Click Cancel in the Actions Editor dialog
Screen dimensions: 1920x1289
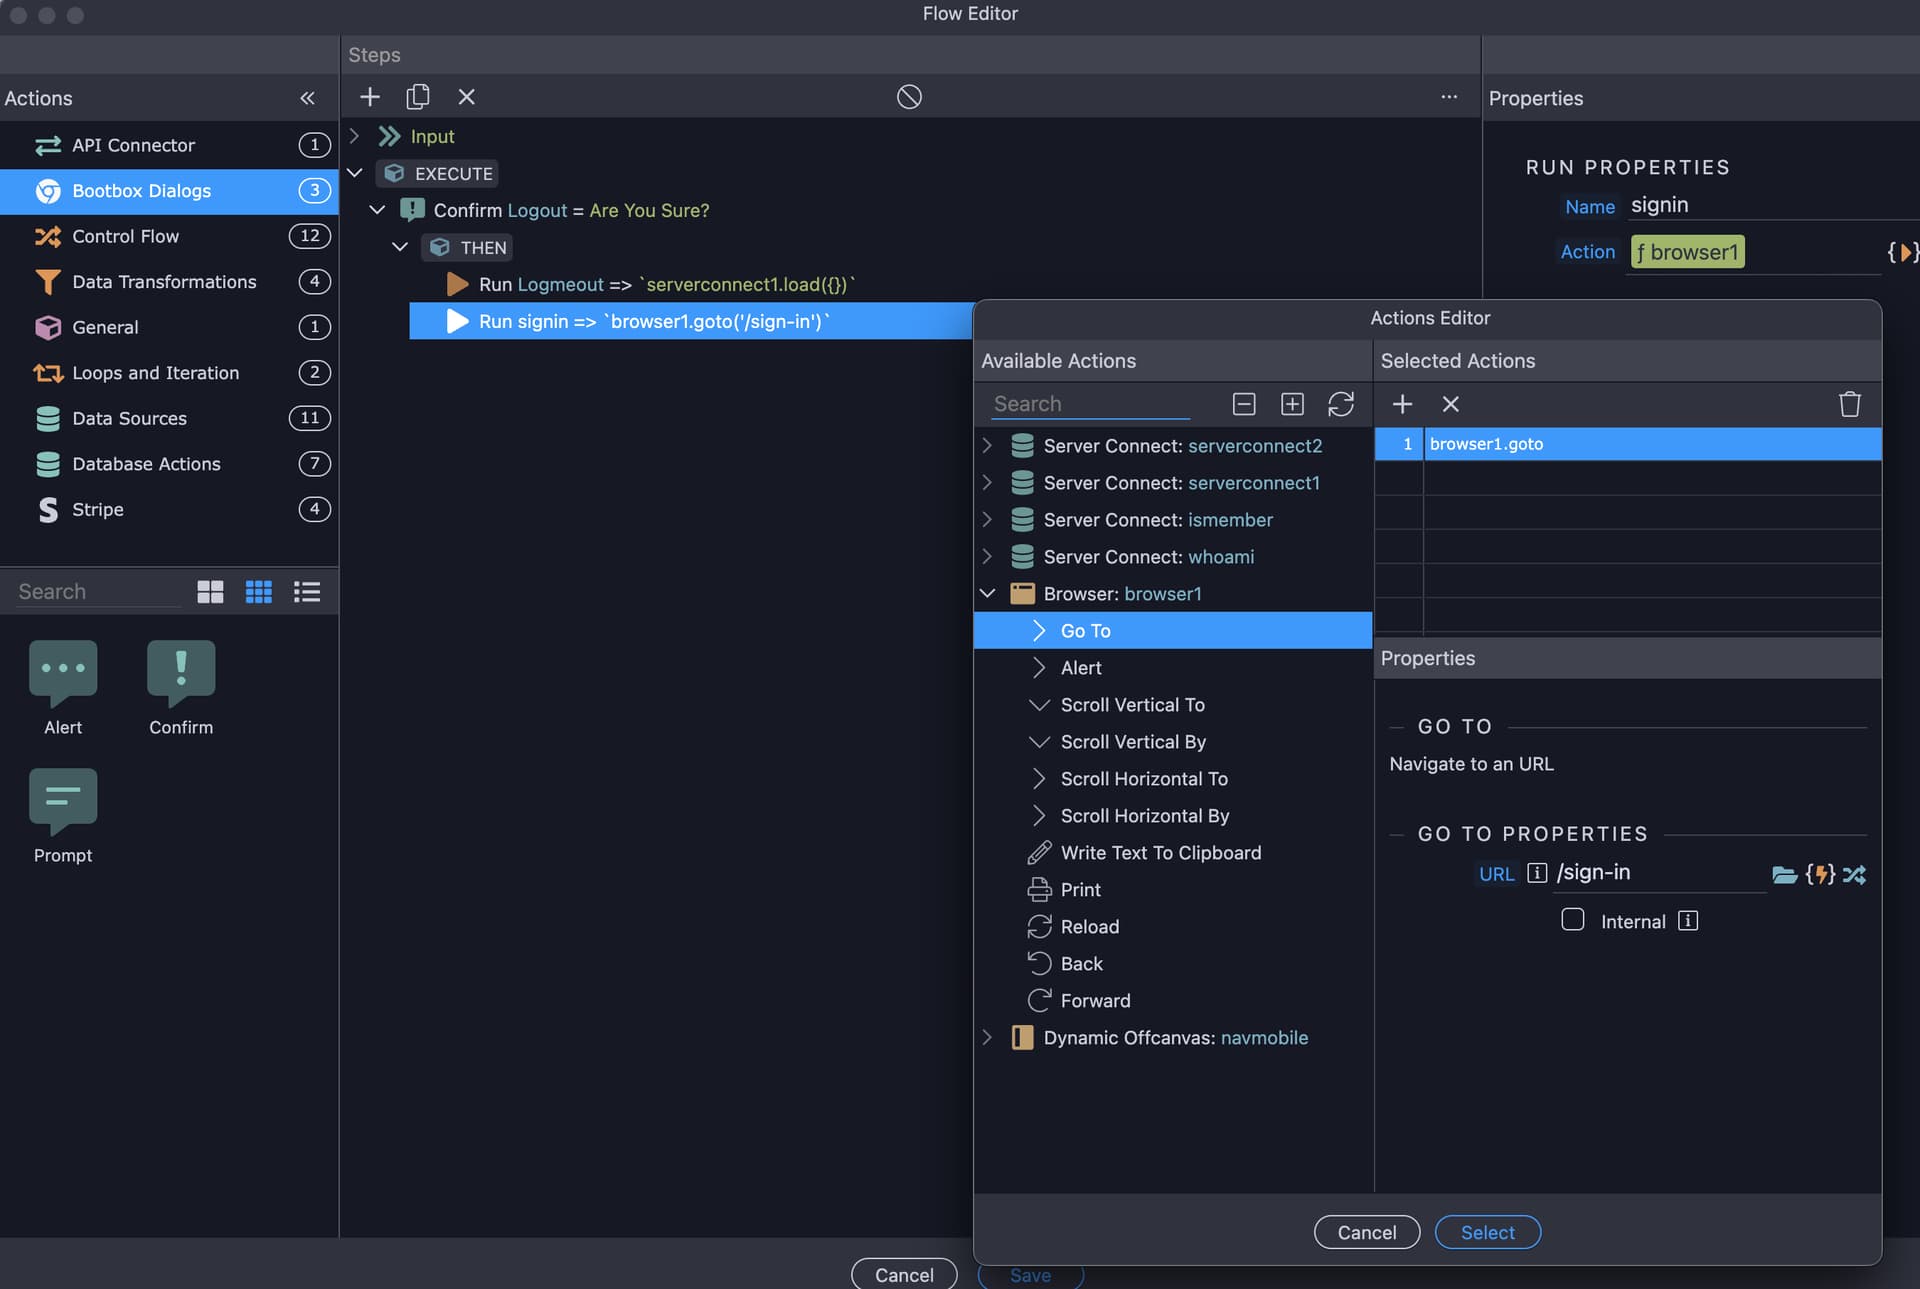click(x=1367, y=1233)
